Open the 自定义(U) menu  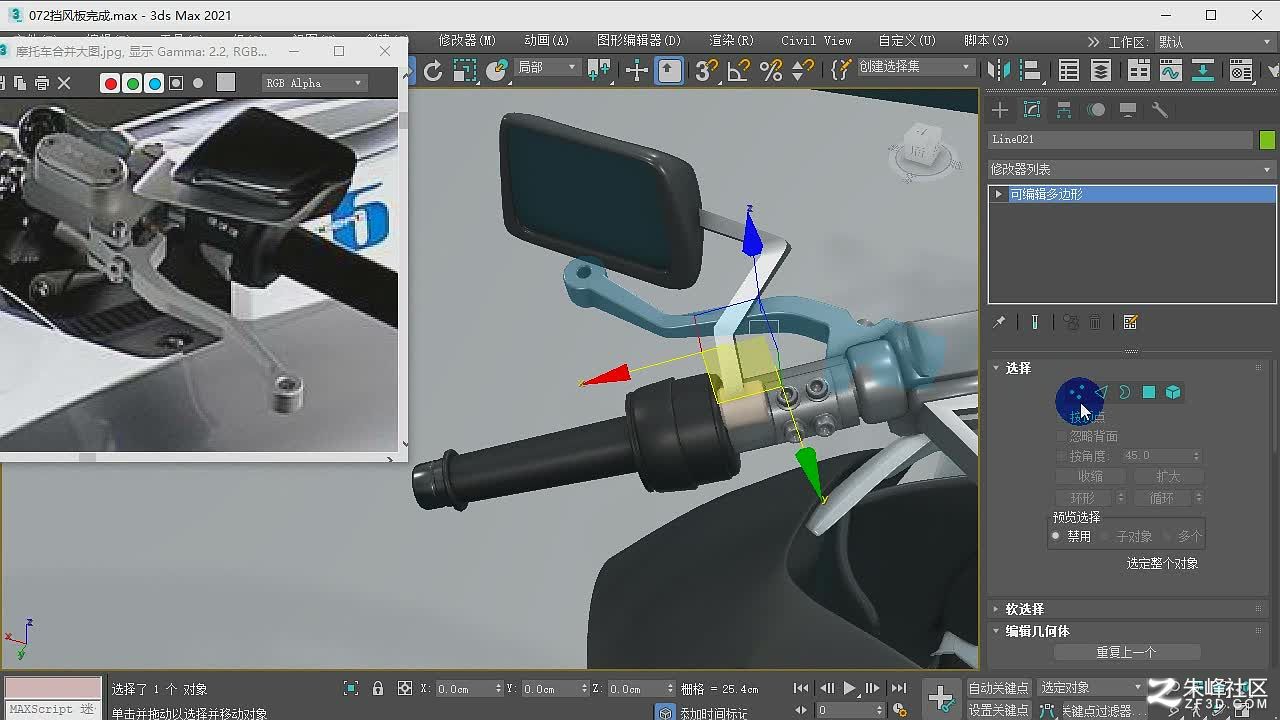907,41
